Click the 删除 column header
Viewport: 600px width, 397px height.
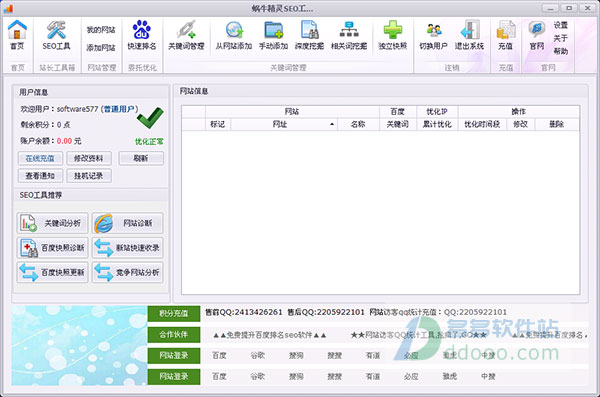557,124
